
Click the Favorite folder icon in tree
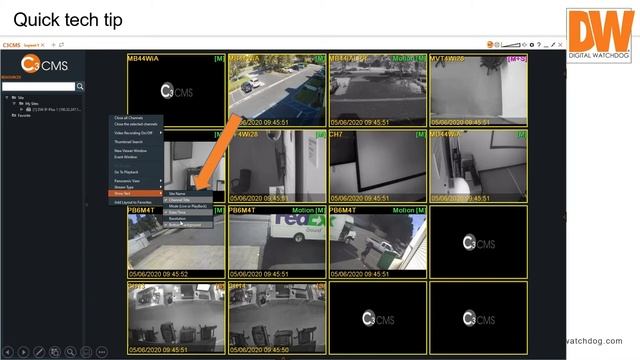(14, 116)
